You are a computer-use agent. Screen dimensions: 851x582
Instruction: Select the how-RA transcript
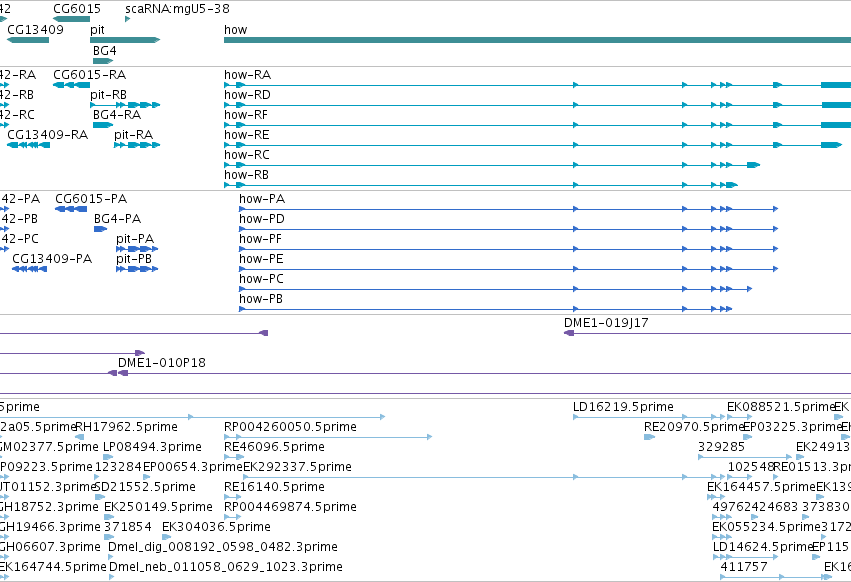[x=537, y=85]
